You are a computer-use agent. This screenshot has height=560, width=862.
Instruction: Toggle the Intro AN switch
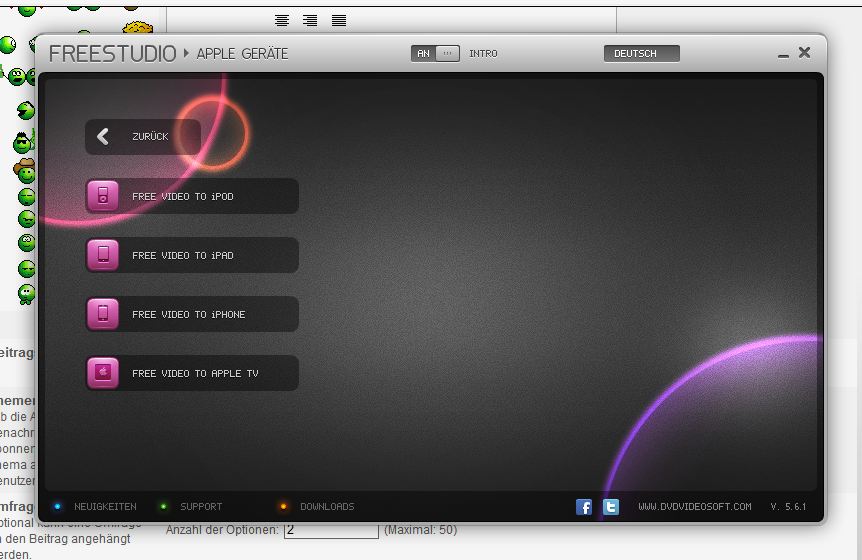click(436, 53)
